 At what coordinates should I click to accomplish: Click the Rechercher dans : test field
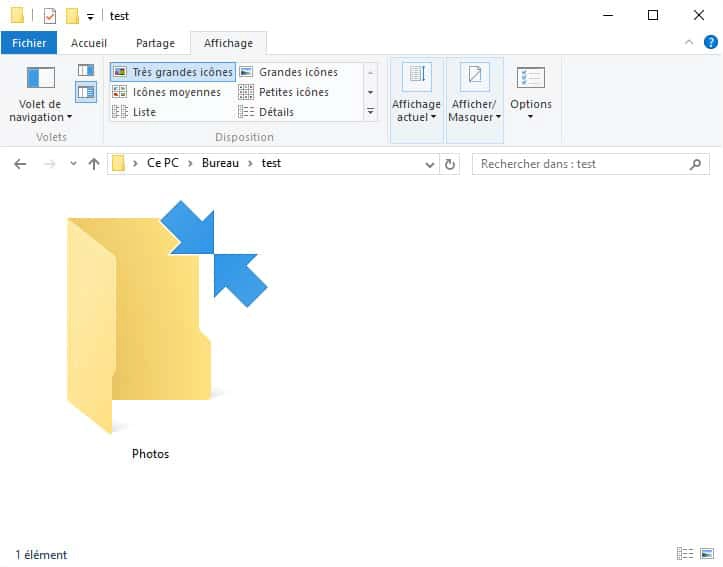click(580, 164)
